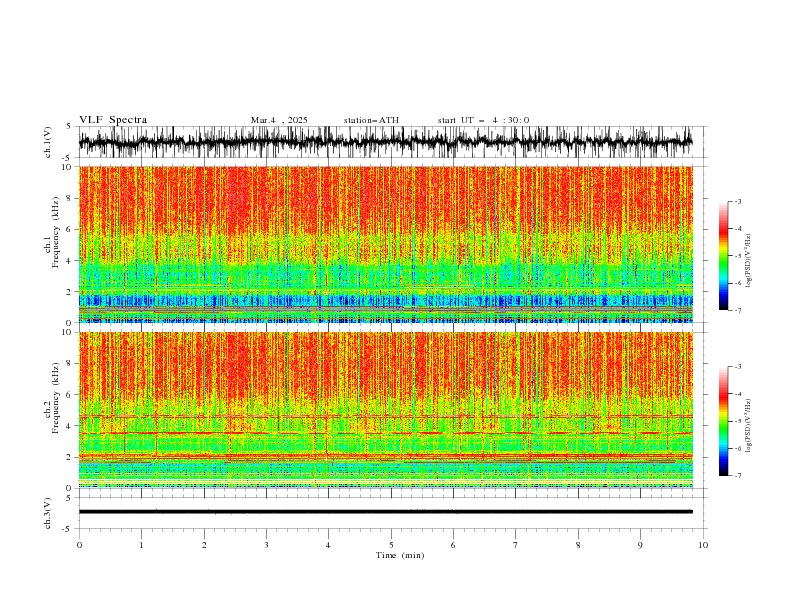The image size is (792, 612).
Task: Click the ch.1 spectrogram color bar
Action: click(x=723, y=256)
